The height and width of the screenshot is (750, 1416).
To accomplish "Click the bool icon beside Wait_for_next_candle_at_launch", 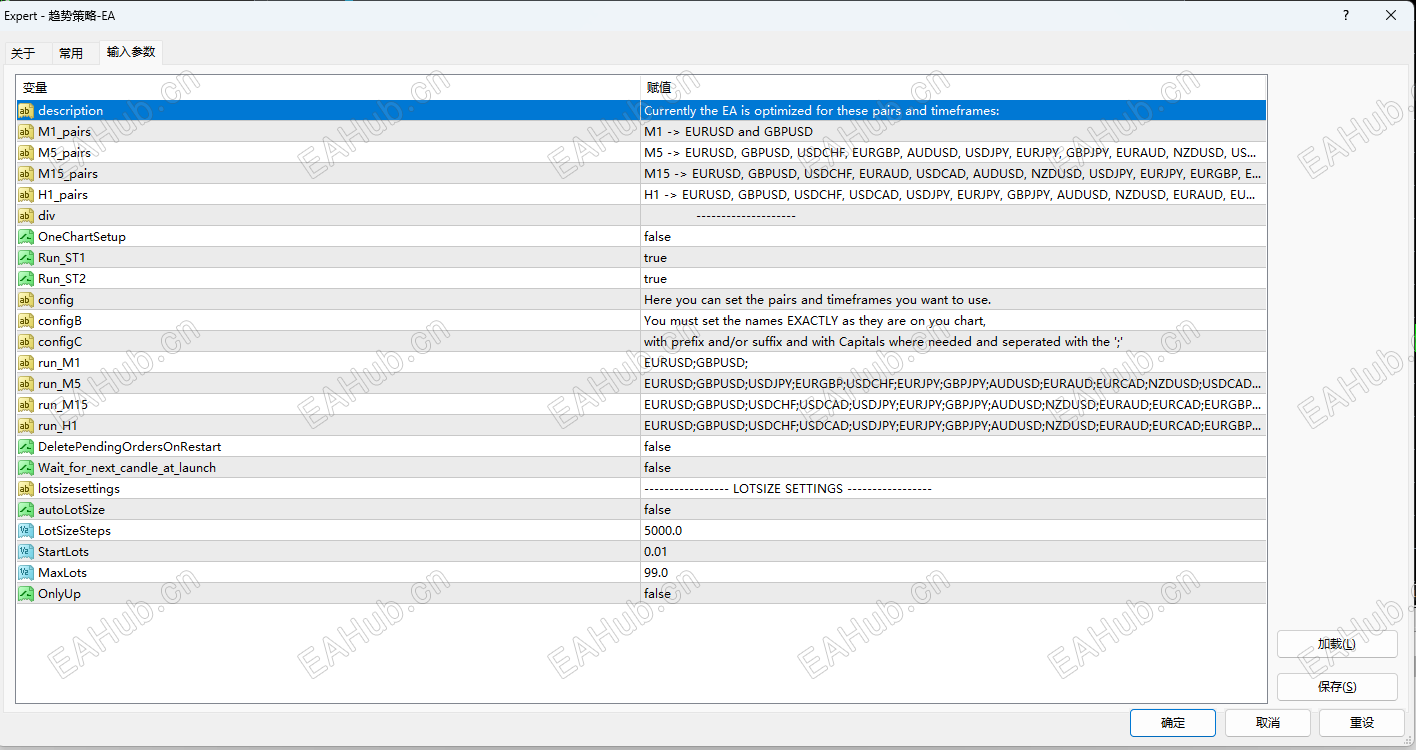I will pyautogui.click(x=26, y=468).
